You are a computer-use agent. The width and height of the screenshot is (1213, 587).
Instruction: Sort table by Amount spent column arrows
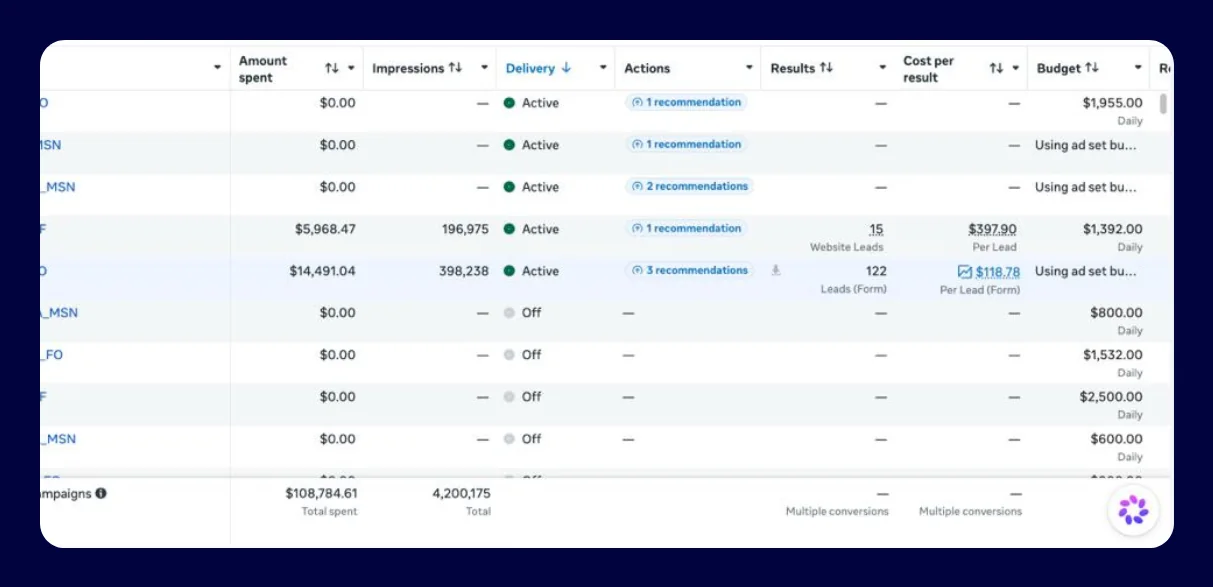coord(332,68)
